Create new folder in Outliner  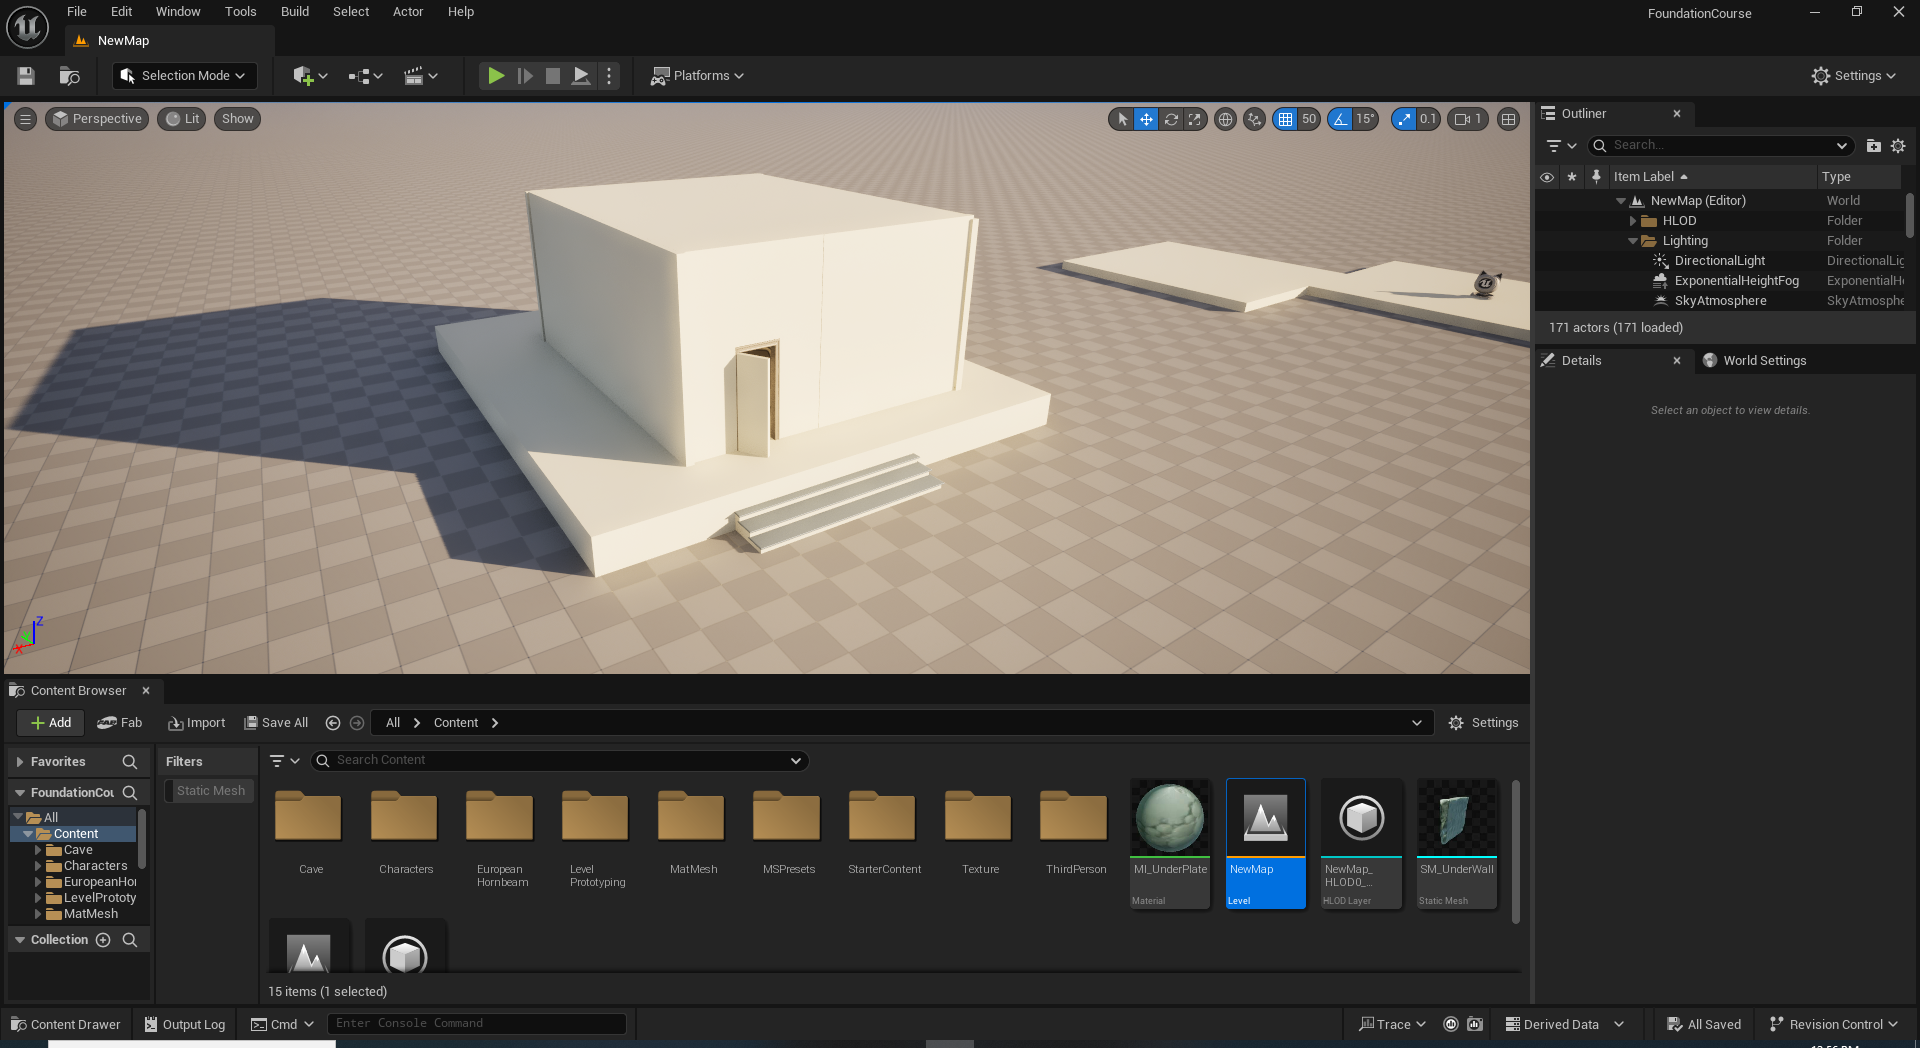click(1874, 146)
